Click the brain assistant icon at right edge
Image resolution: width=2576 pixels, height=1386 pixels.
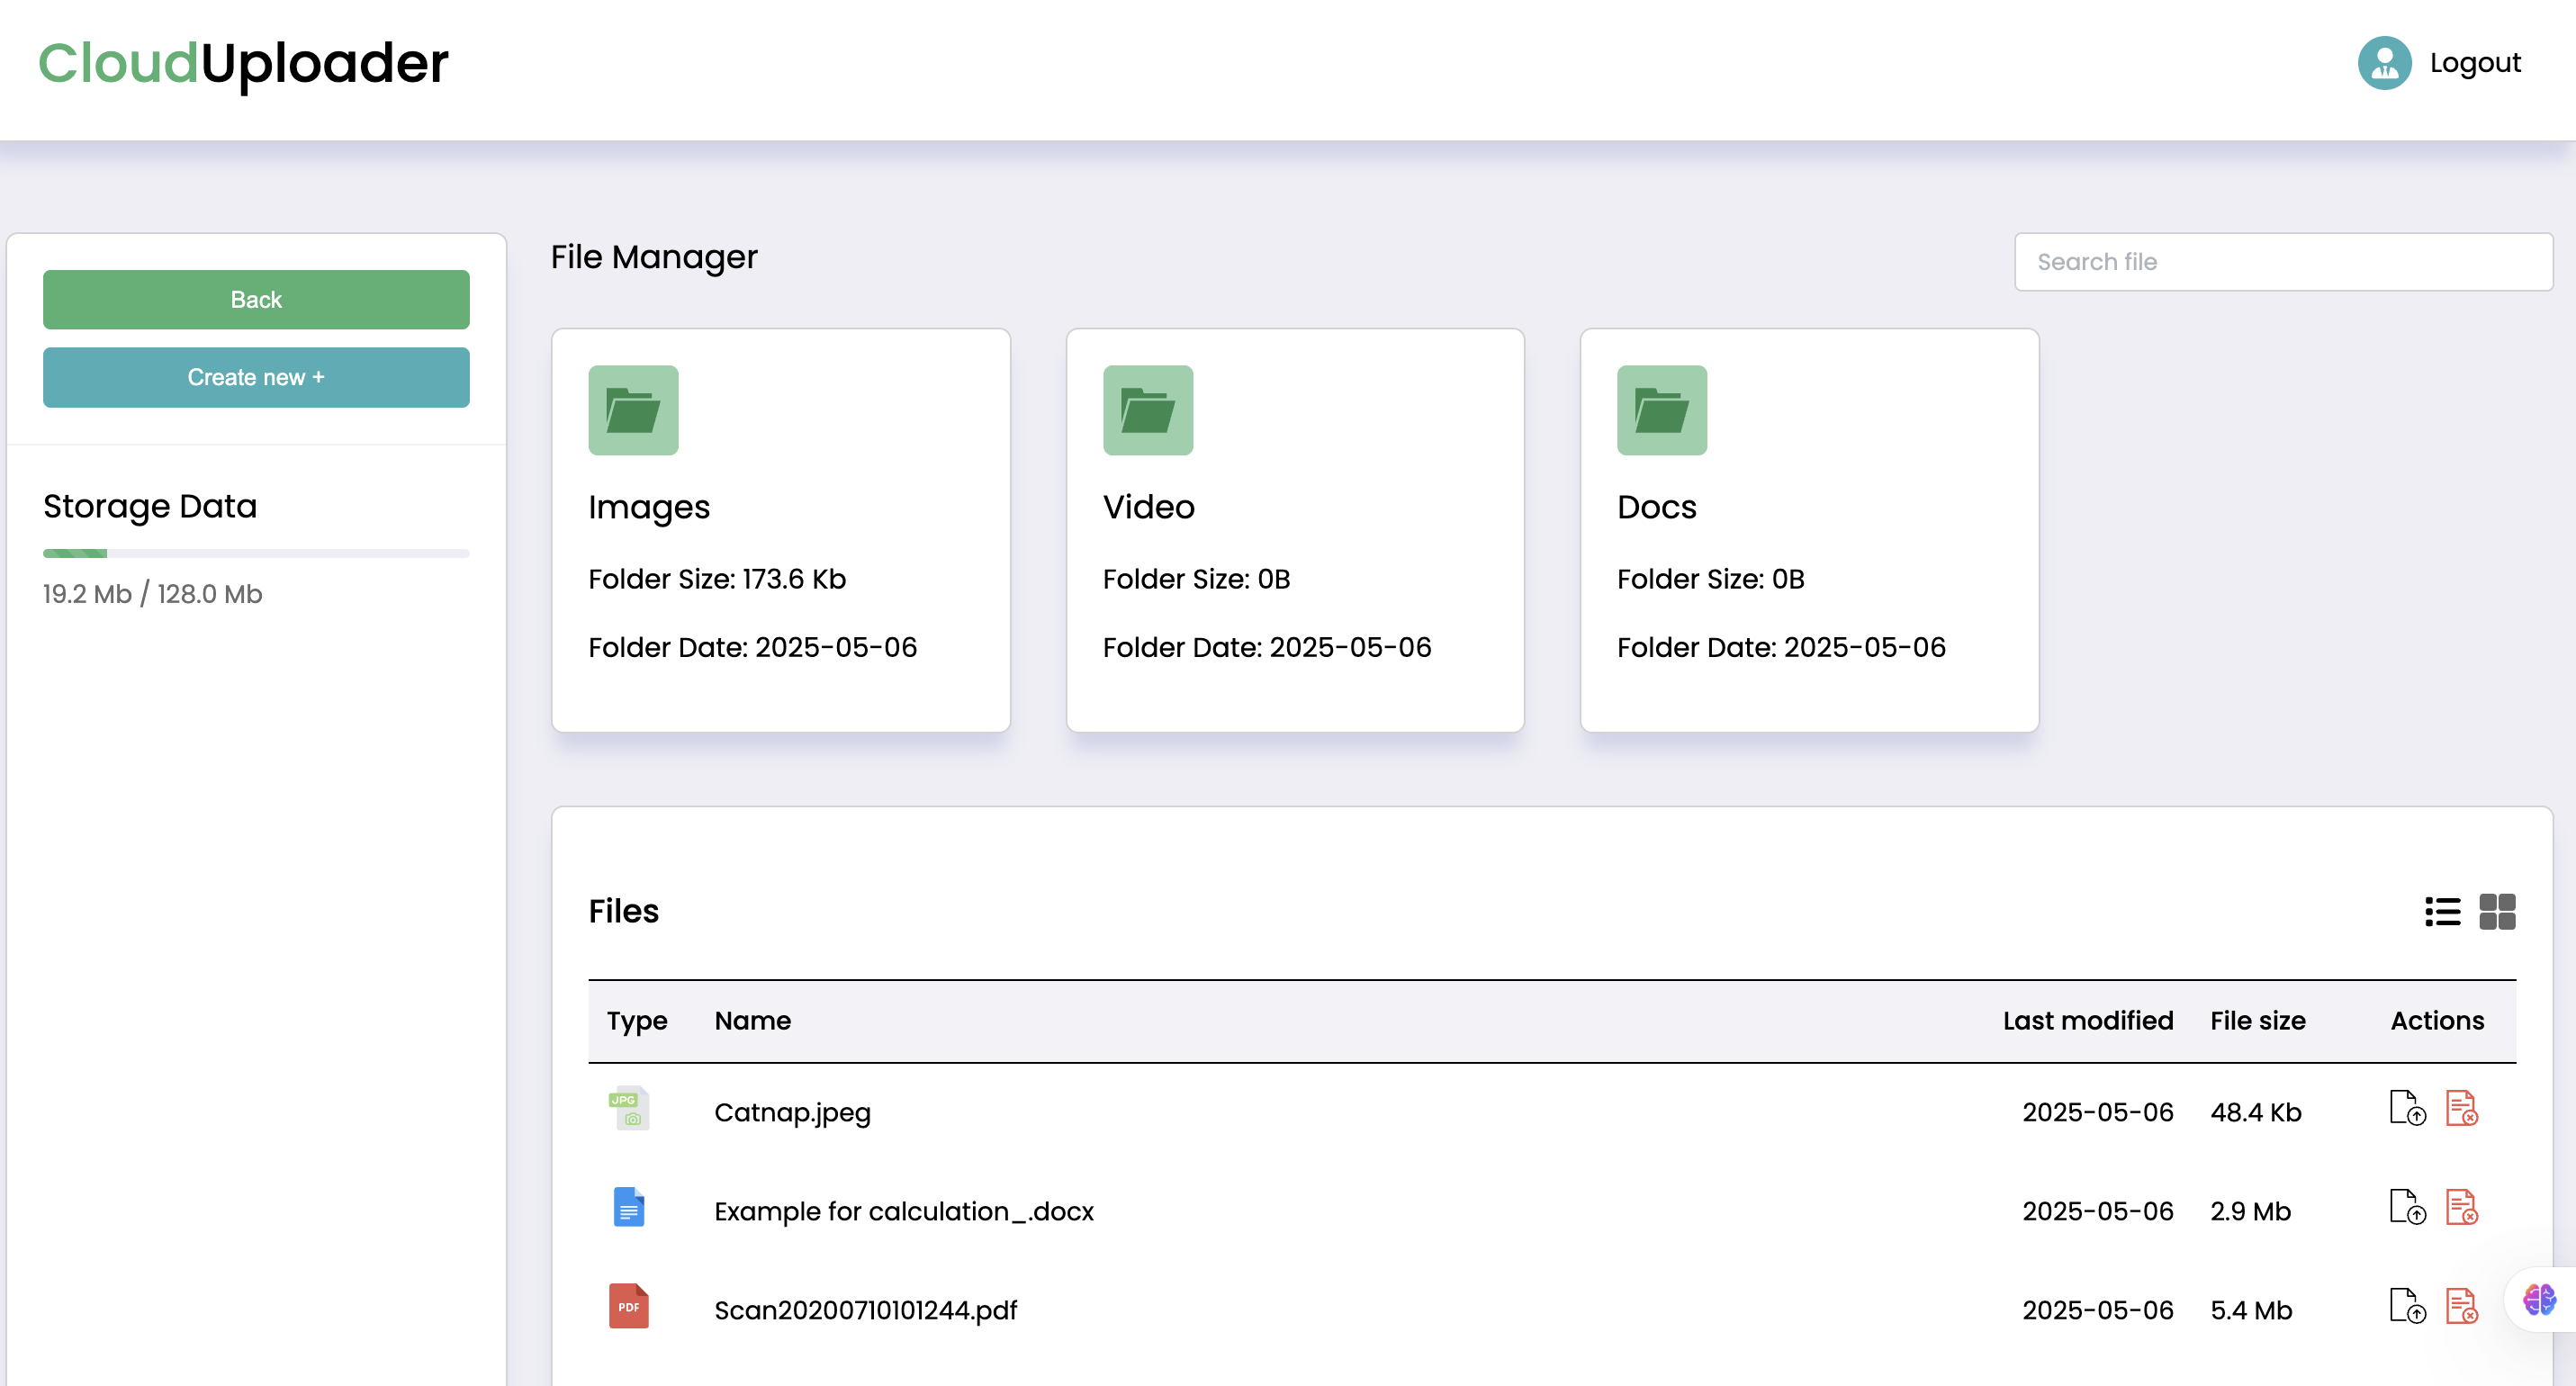(x=2539, y=1300)
